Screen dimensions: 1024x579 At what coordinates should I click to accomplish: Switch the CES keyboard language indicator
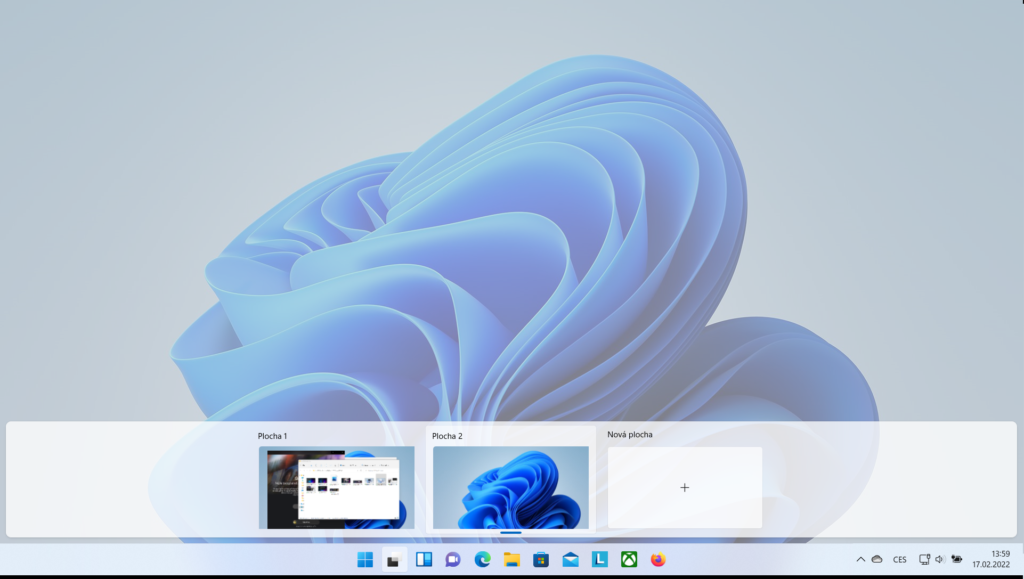click(899, 559)
